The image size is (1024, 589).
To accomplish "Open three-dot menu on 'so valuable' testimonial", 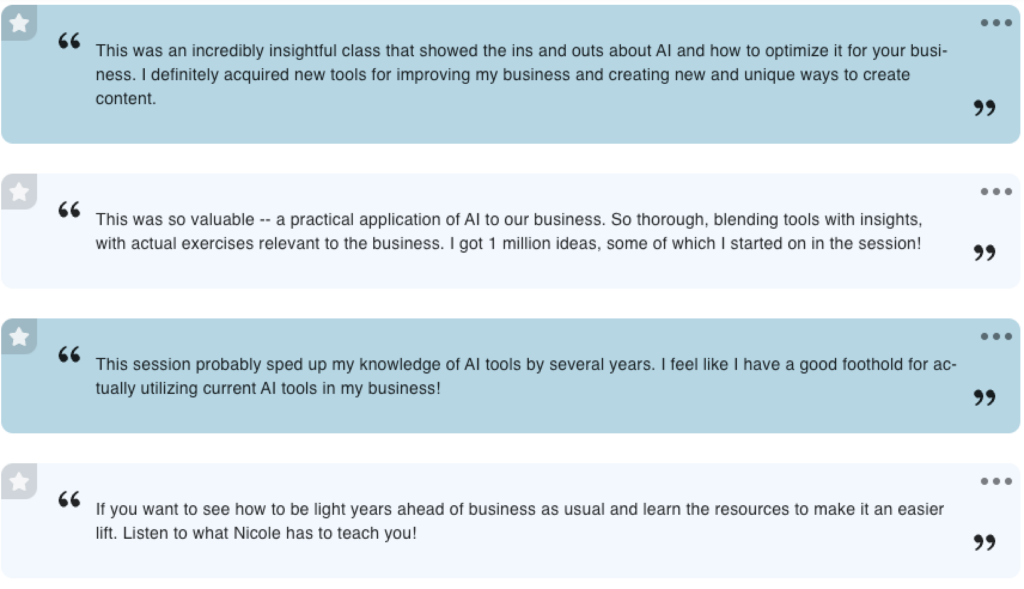I will [995, 192].
